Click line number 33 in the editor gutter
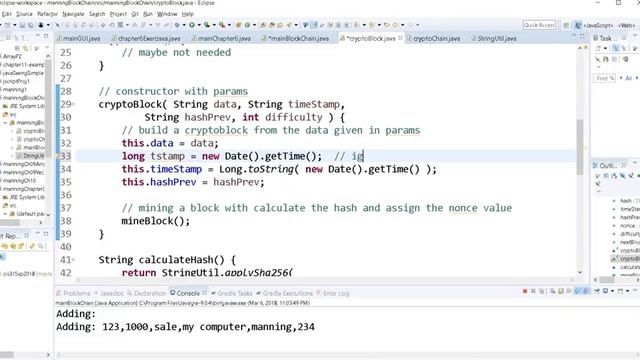The image size is (640, 360). pos(66,156)
